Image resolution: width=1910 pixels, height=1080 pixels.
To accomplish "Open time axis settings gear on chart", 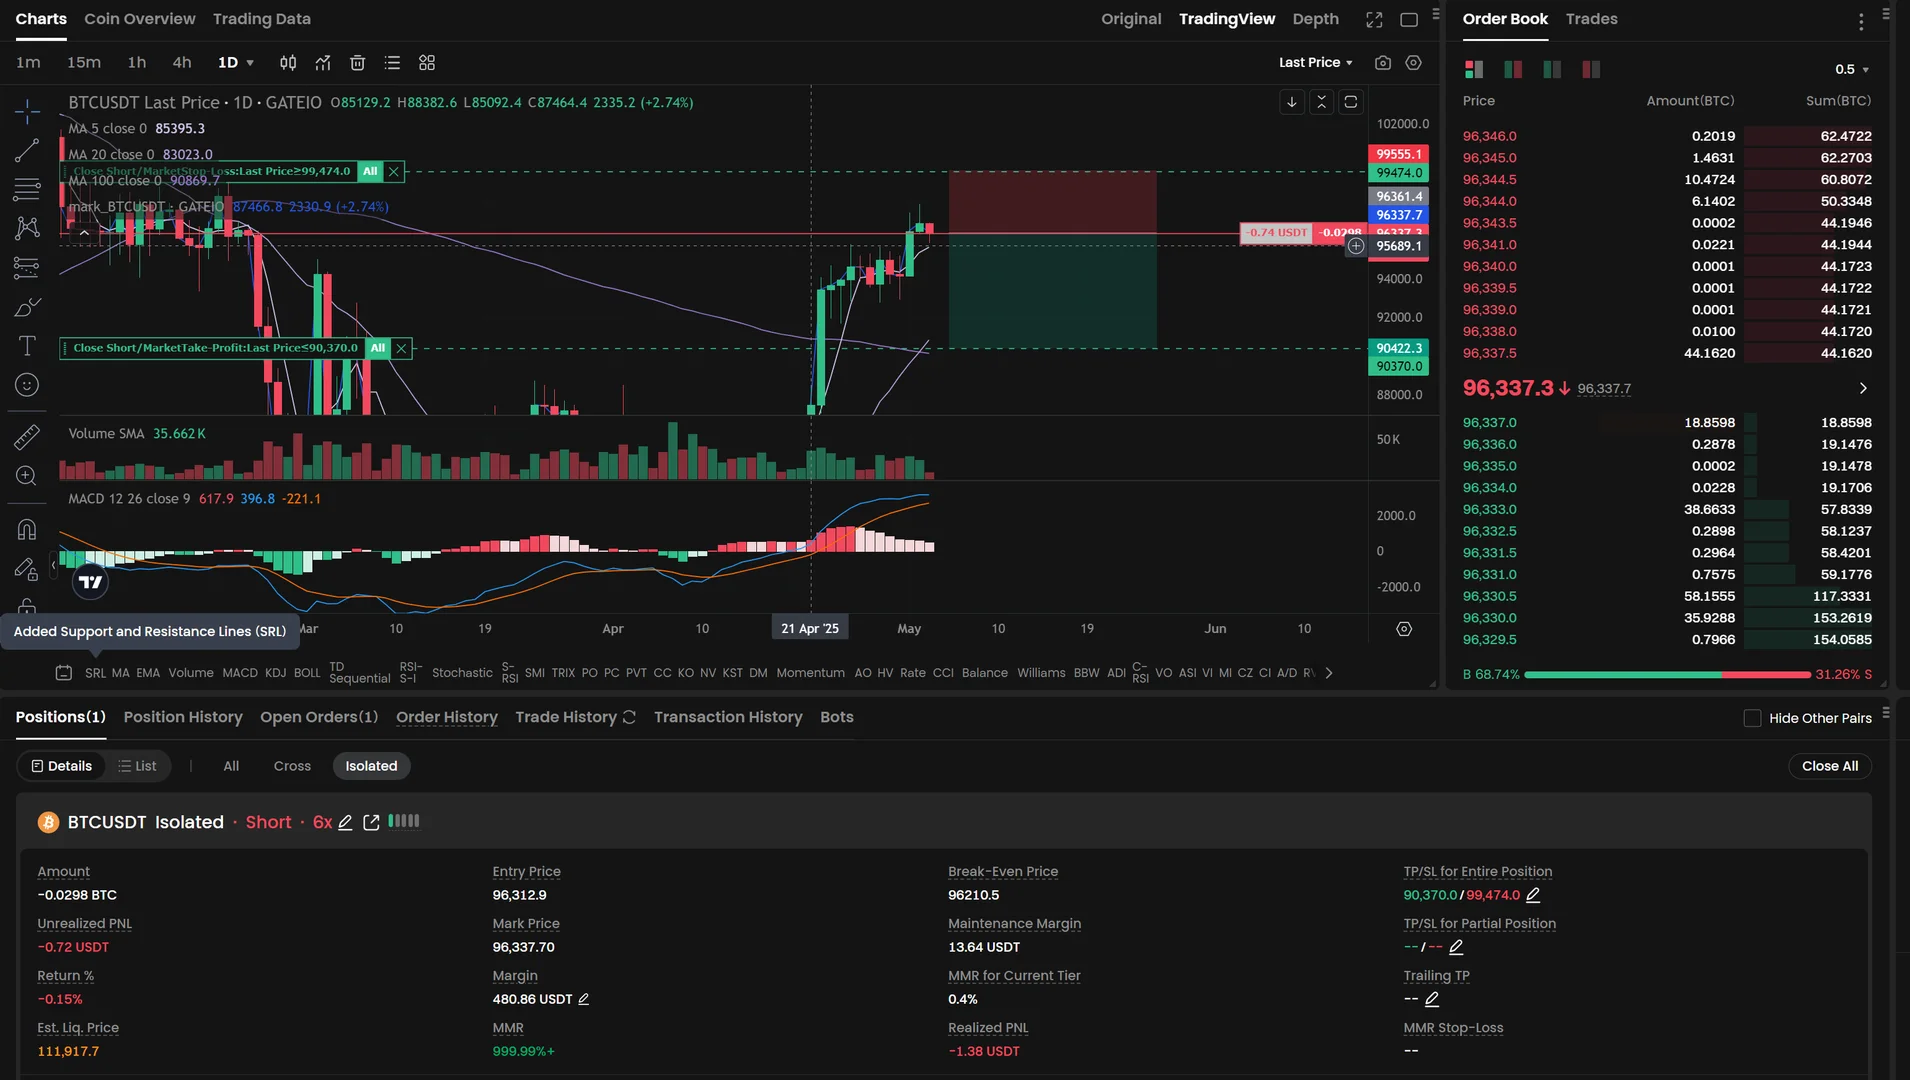I will pyautogui.click(x=1404, y=629).
